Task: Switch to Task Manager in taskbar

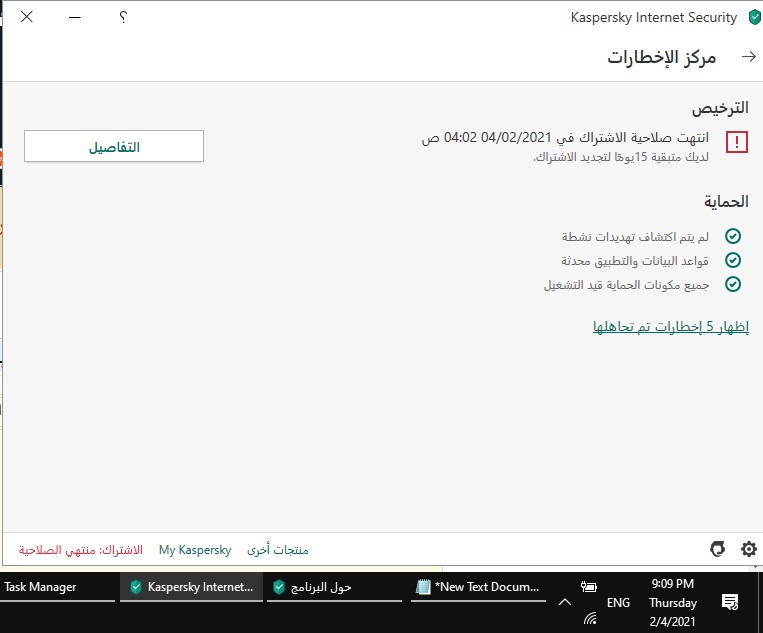Action: click(57, 587)
